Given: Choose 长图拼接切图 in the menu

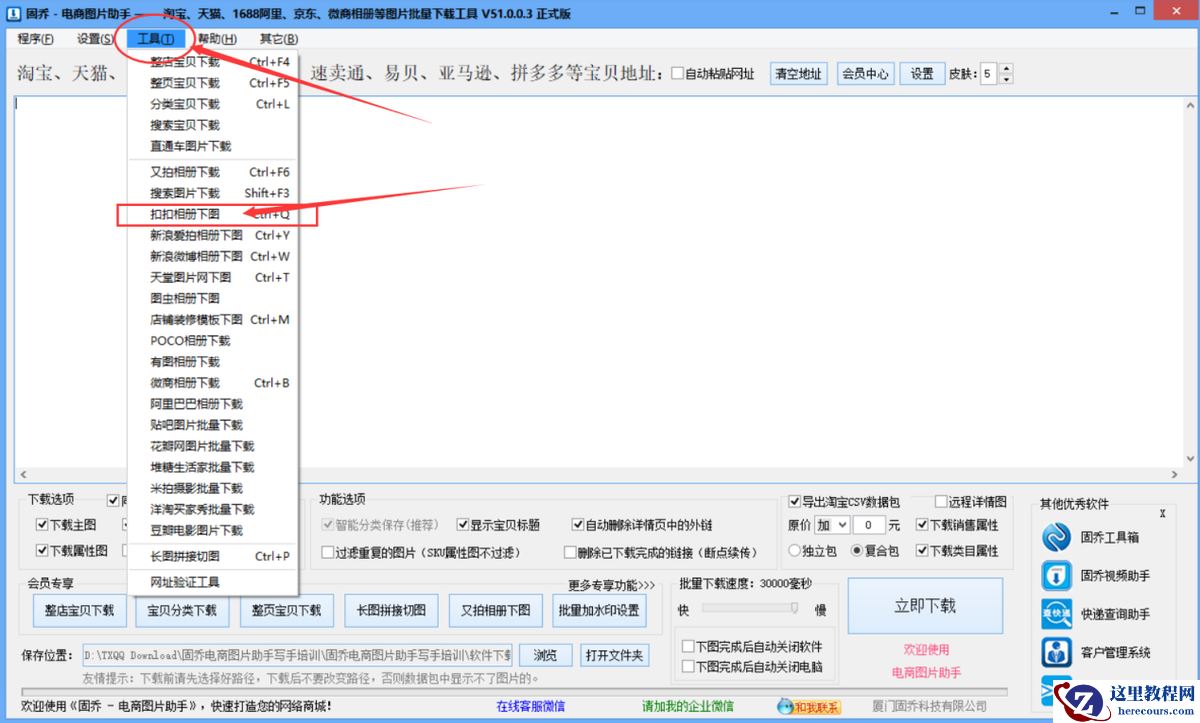Looking at the screenshot, I should click(x=213, y=556).
